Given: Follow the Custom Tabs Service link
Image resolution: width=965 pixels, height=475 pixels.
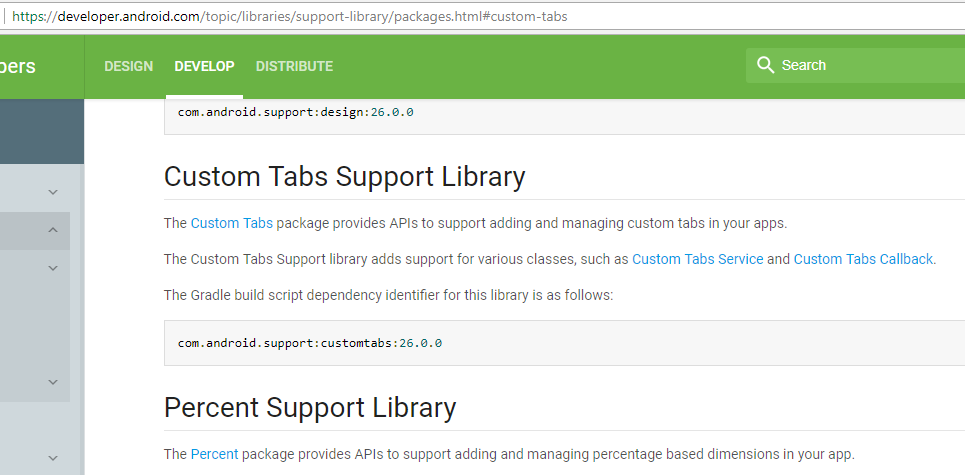Looking at the screenshot, I should pyautogui.click(x=697, y=259).
